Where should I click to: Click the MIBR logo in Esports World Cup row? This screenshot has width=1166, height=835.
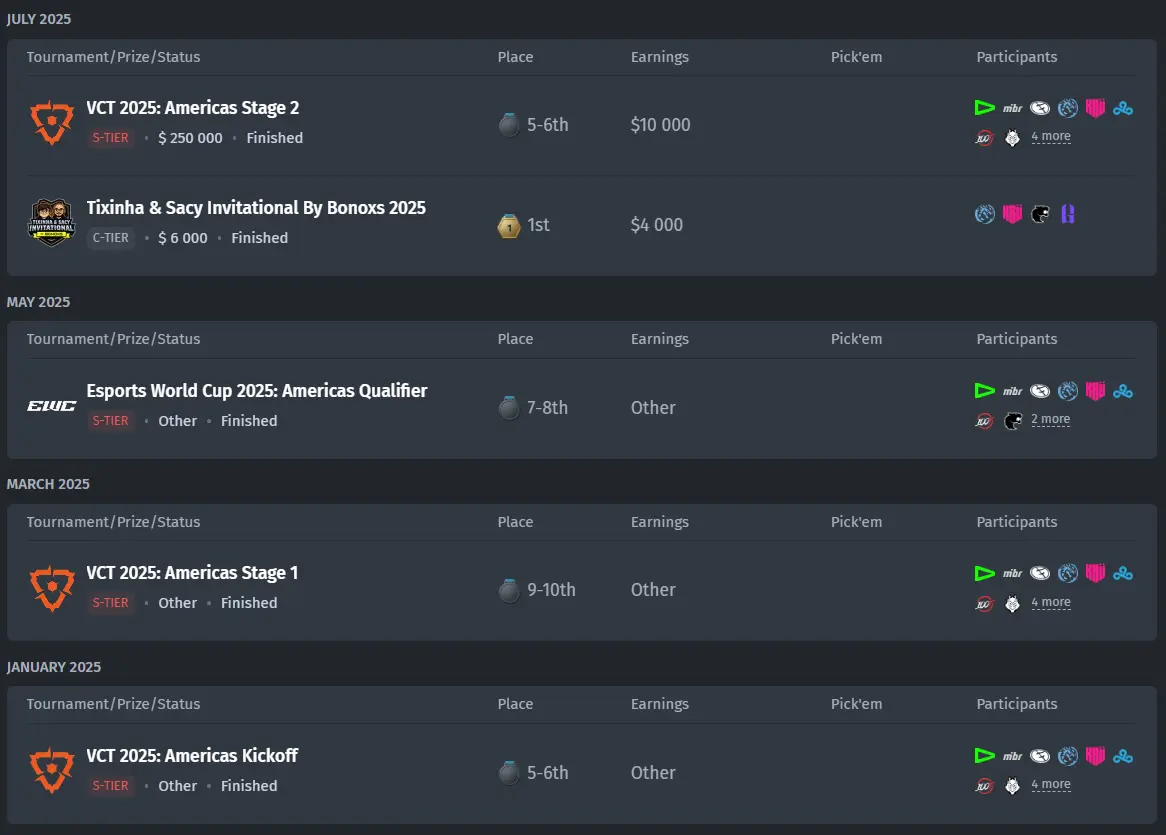point(1012,391)
